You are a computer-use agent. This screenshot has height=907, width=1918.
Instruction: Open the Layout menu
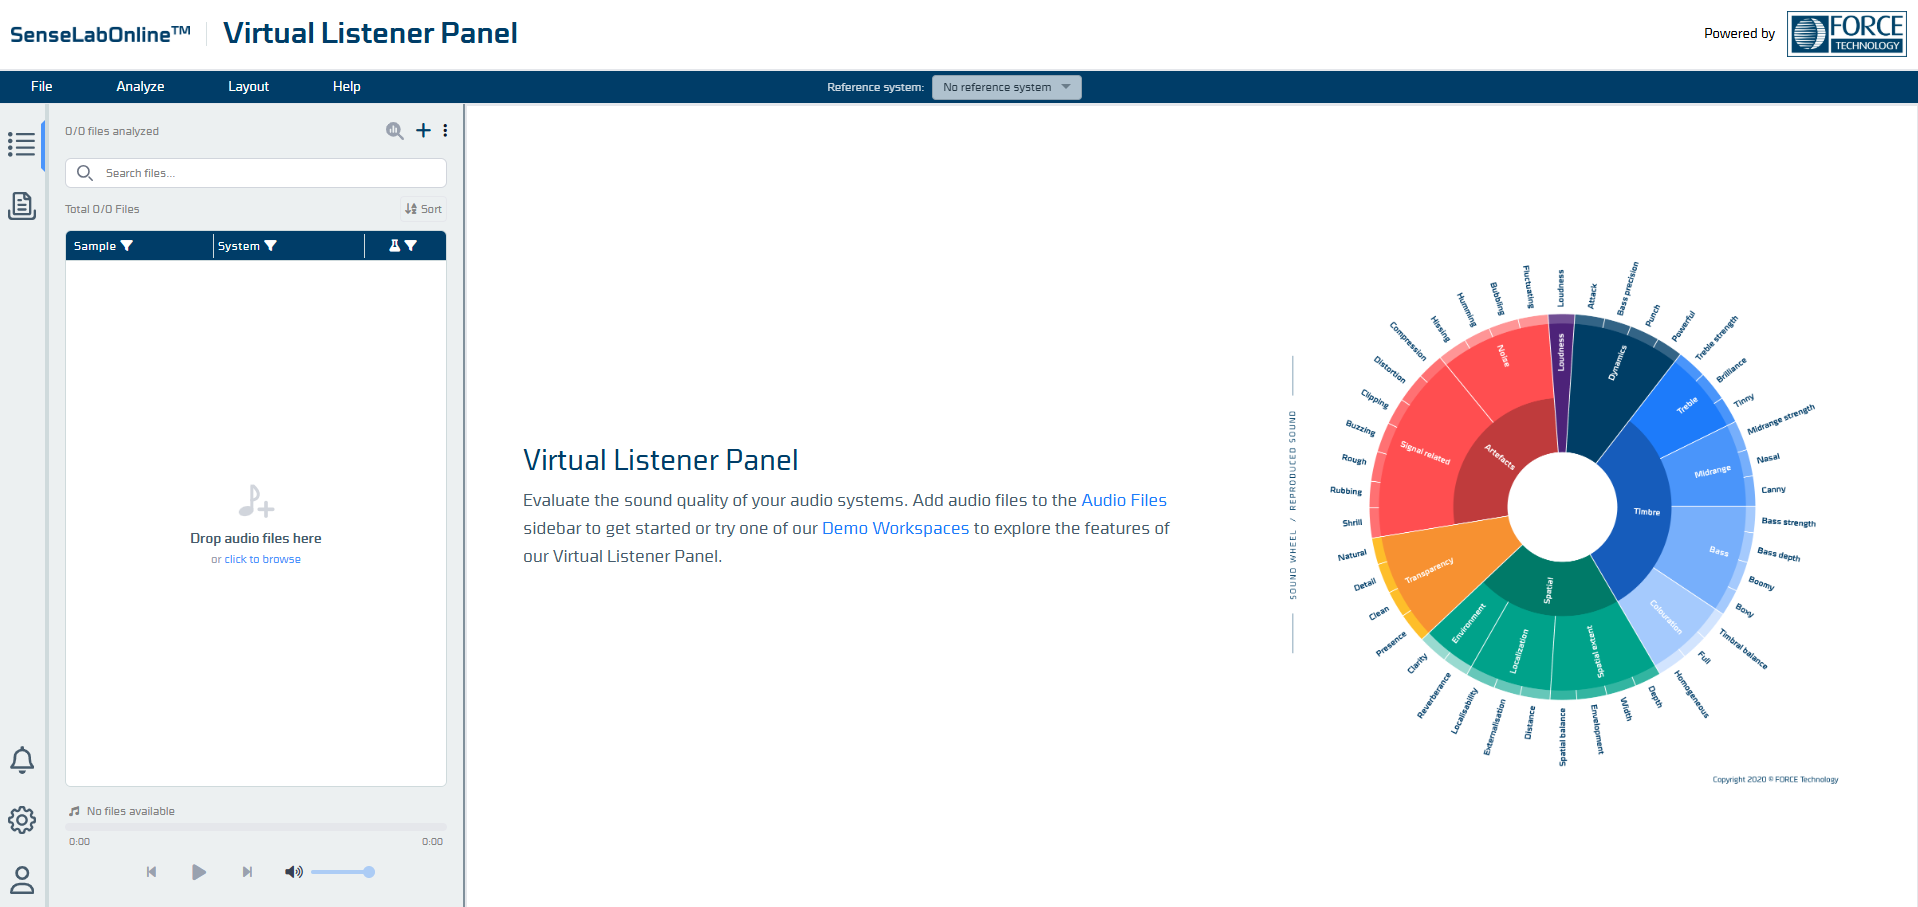point(248,87)
